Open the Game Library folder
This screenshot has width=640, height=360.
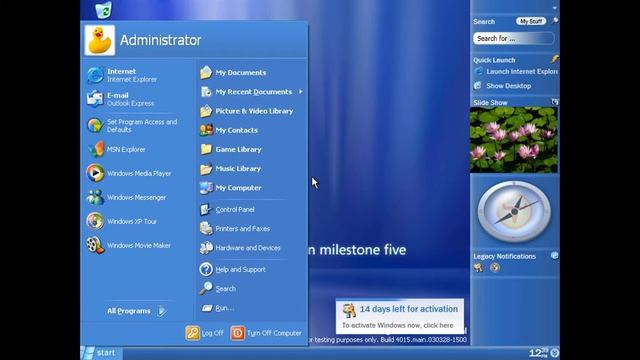(x=231, y=149)
